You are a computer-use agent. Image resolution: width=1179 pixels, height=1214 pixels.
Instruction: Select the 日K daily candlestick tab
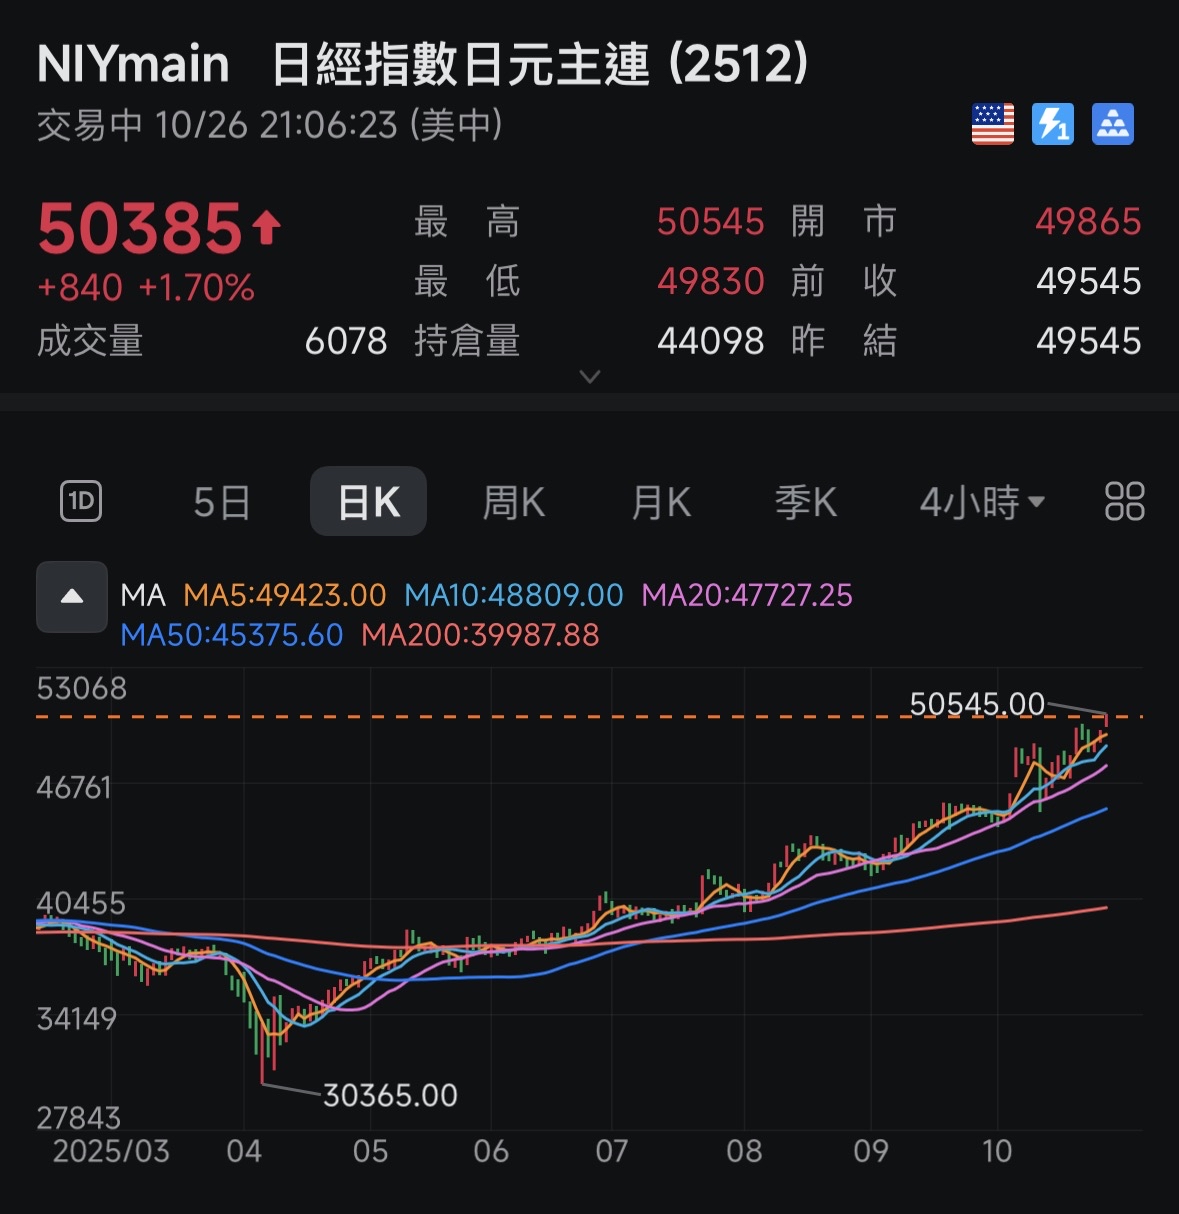[x=368, y=502]
